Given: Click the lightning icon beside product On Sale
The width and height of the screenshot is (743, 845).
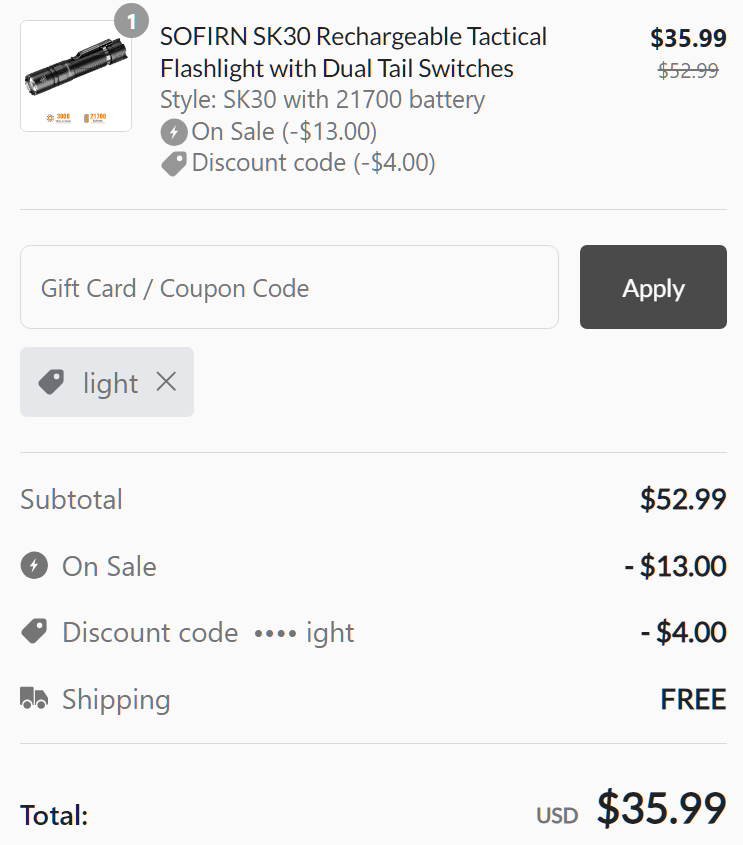Looking at the screenshot, I should pyautogui.click(x=173, y=132).
